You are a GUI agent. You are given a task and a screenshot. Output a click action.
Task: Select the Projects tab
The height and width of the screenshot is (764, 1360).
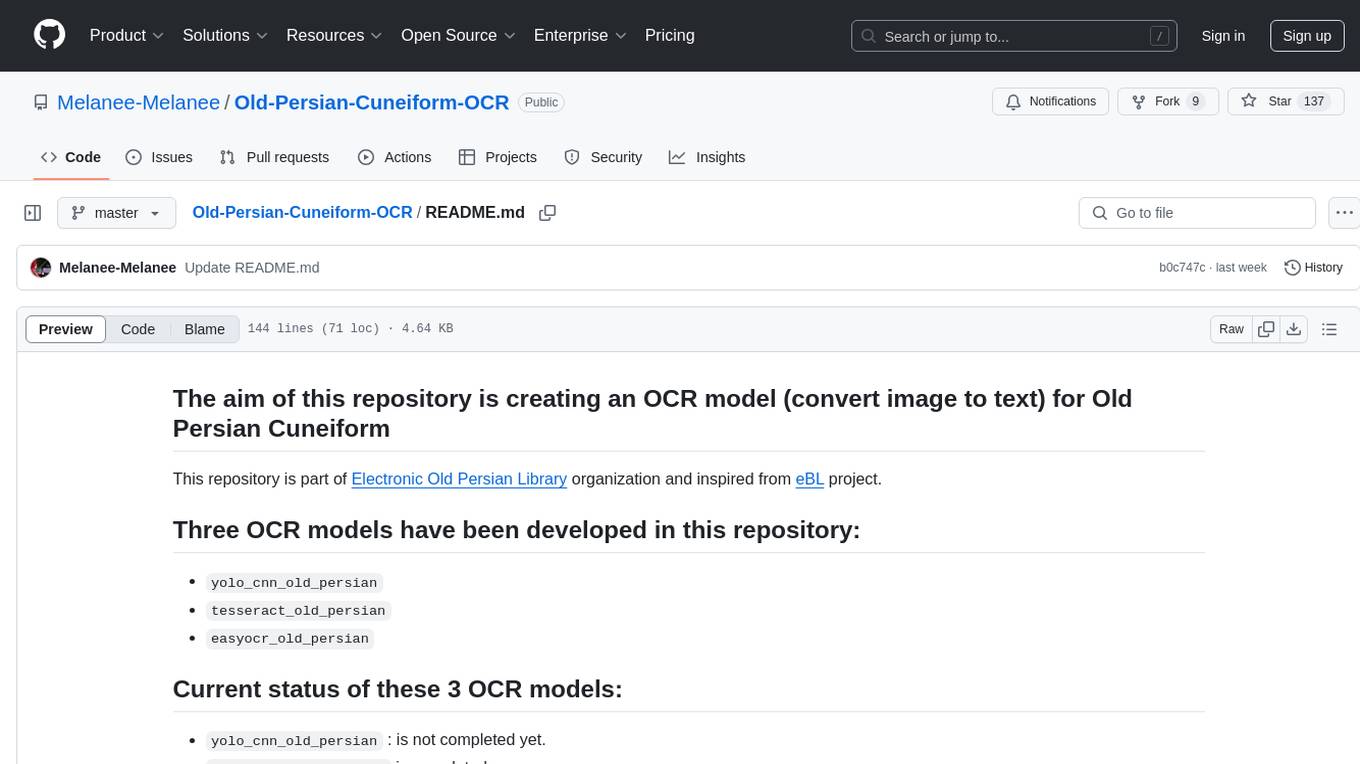(x=498, y=157)
